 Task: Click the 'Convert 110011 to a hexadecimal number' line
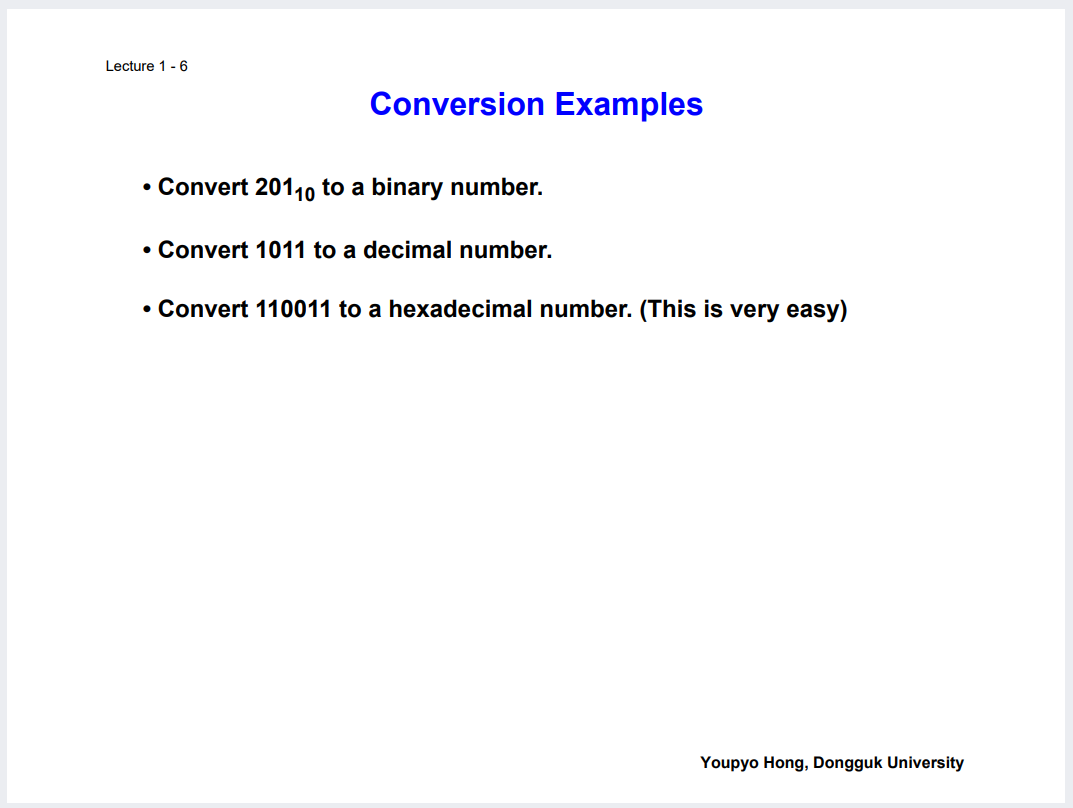(495, 309)
